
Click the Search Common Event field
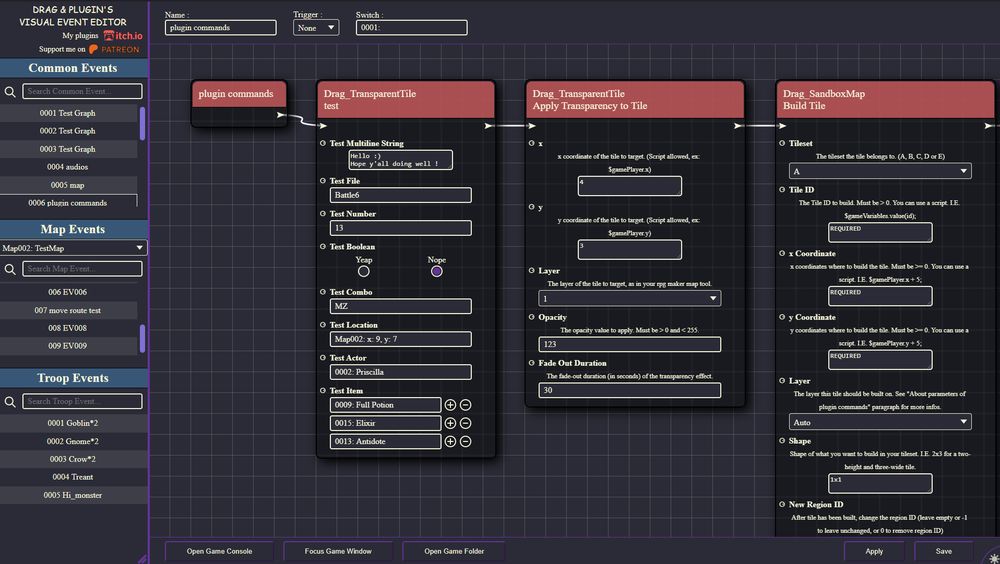pos(82,91)
